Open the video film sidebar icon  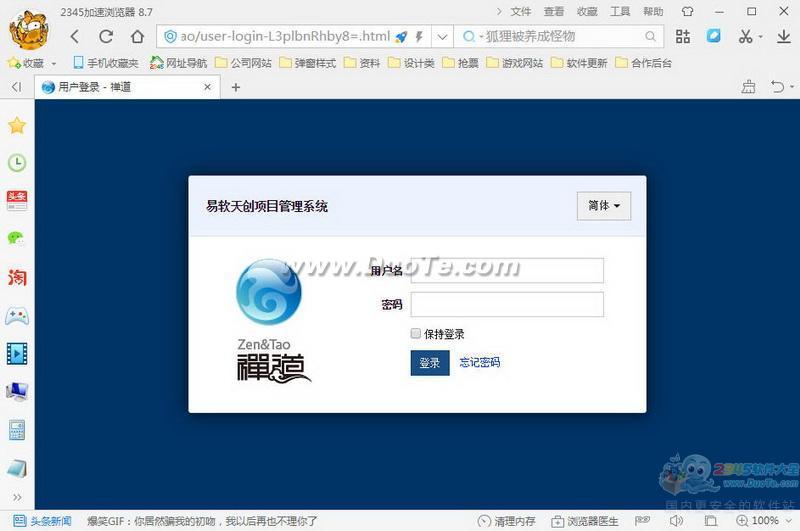tap(16, 353)
